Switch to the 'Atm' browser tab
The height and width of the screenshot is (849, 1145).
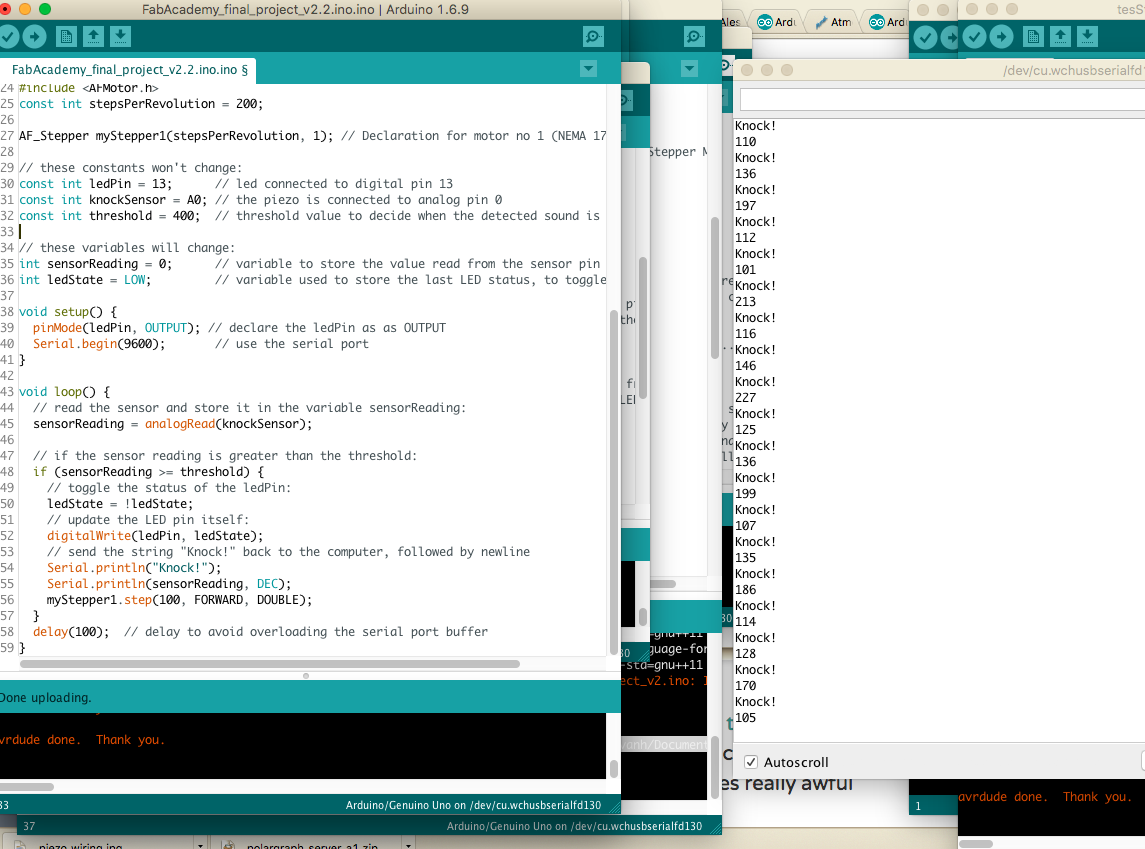pos(832,22)
